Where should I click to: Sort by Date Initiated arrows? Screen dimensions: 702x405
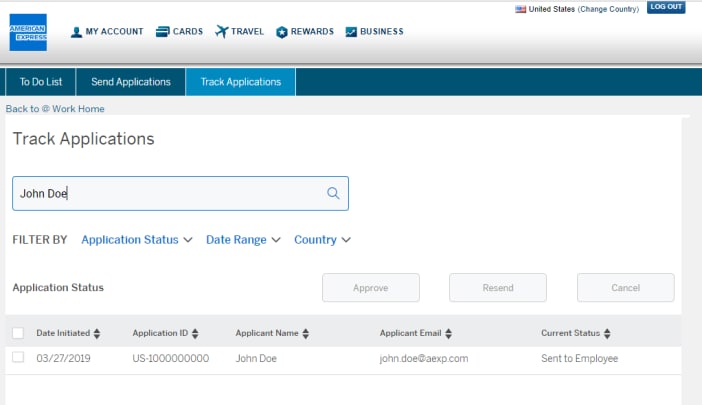(x=97, y=333)
